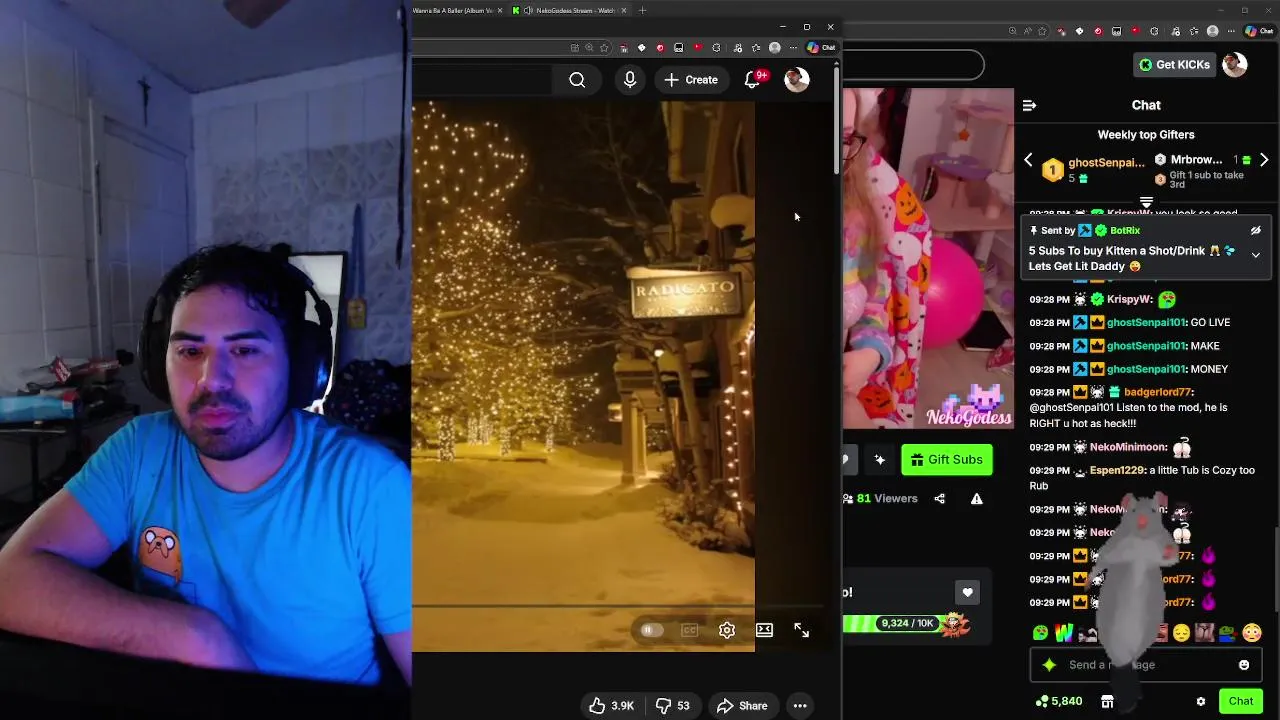Show next weekly top gifter
The width and height of the screenshot is (1280, 720).
(1264, 160)
